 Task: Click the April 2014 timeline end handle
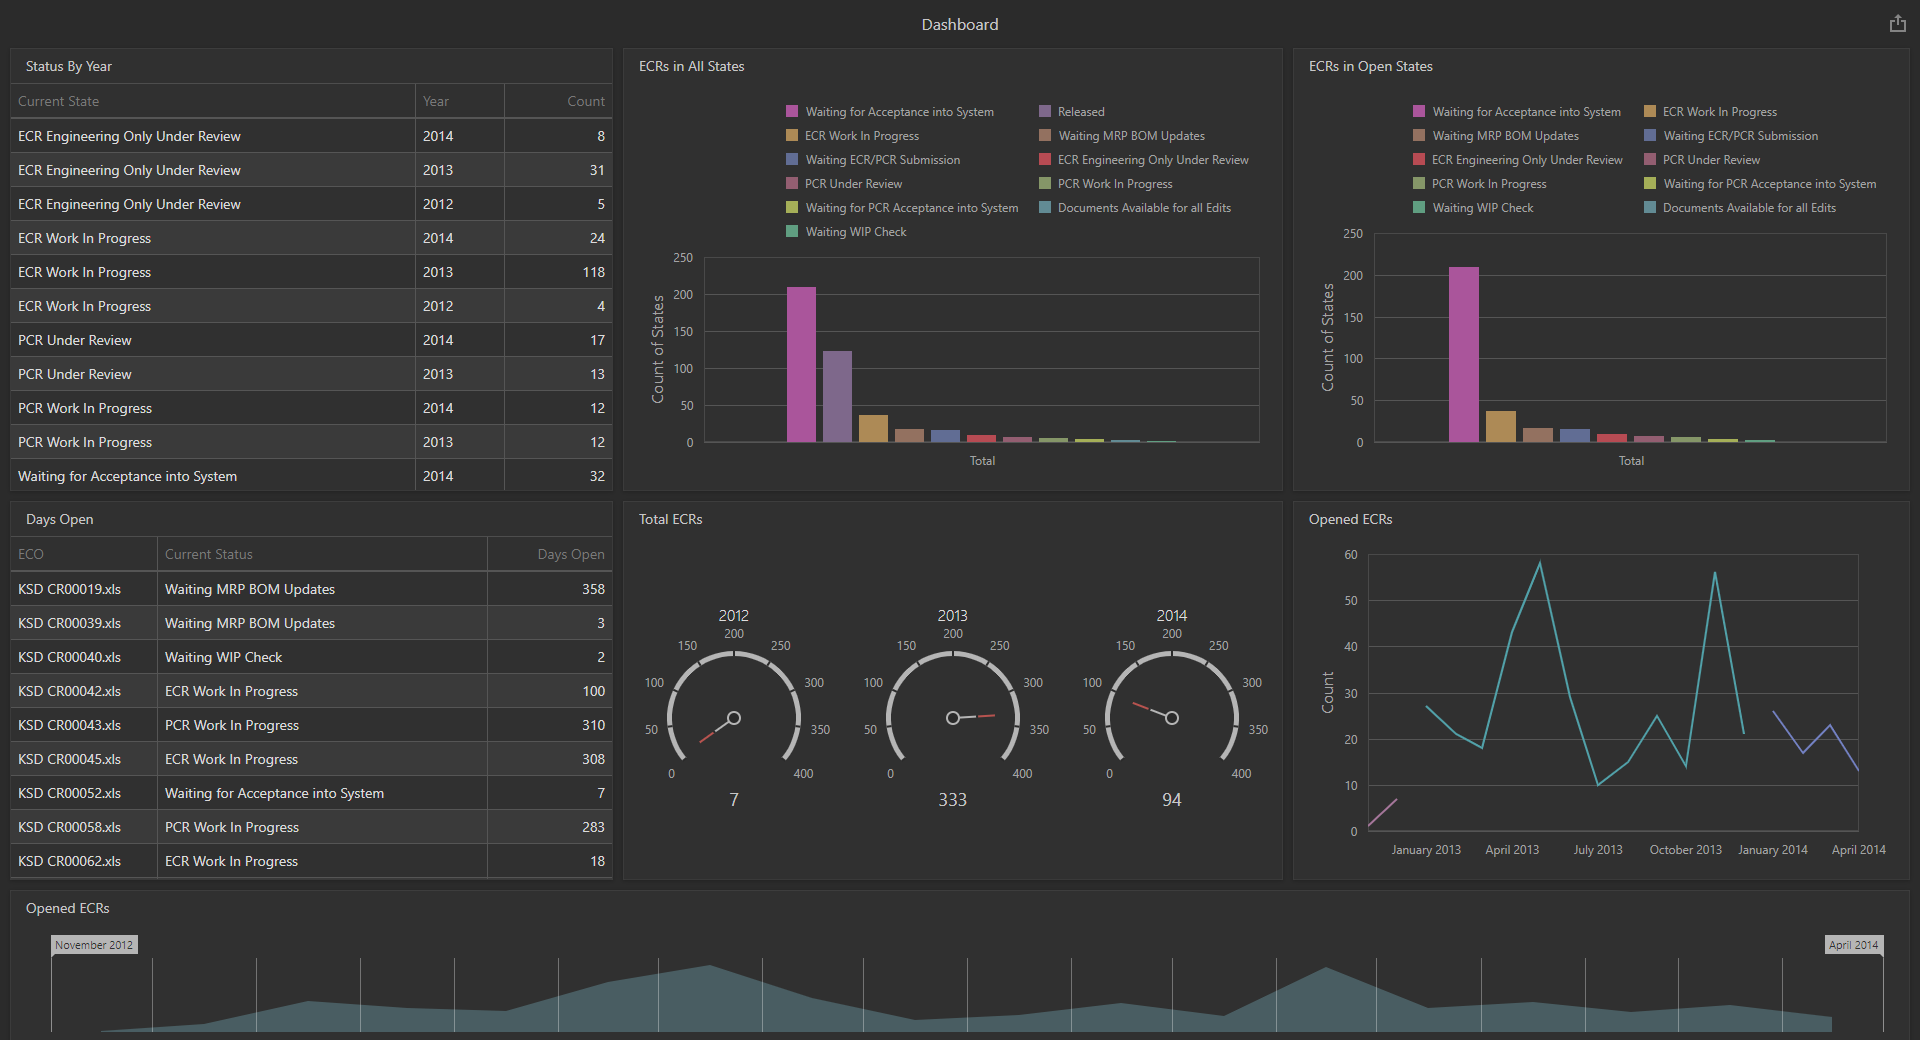tap(1853, 945)
